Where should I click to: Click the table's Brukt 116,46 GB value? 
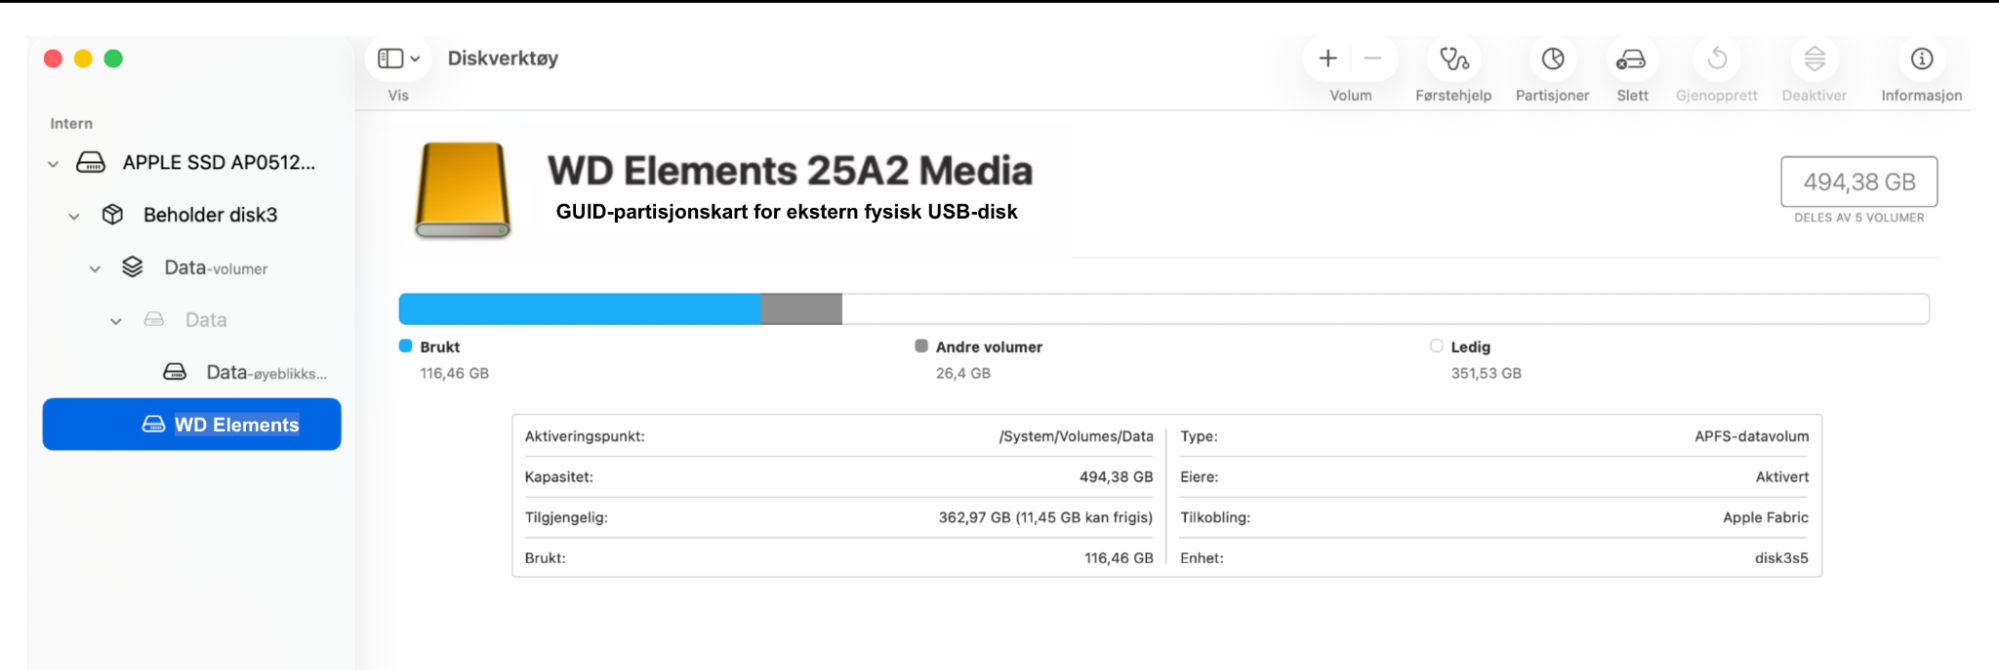1118,558
